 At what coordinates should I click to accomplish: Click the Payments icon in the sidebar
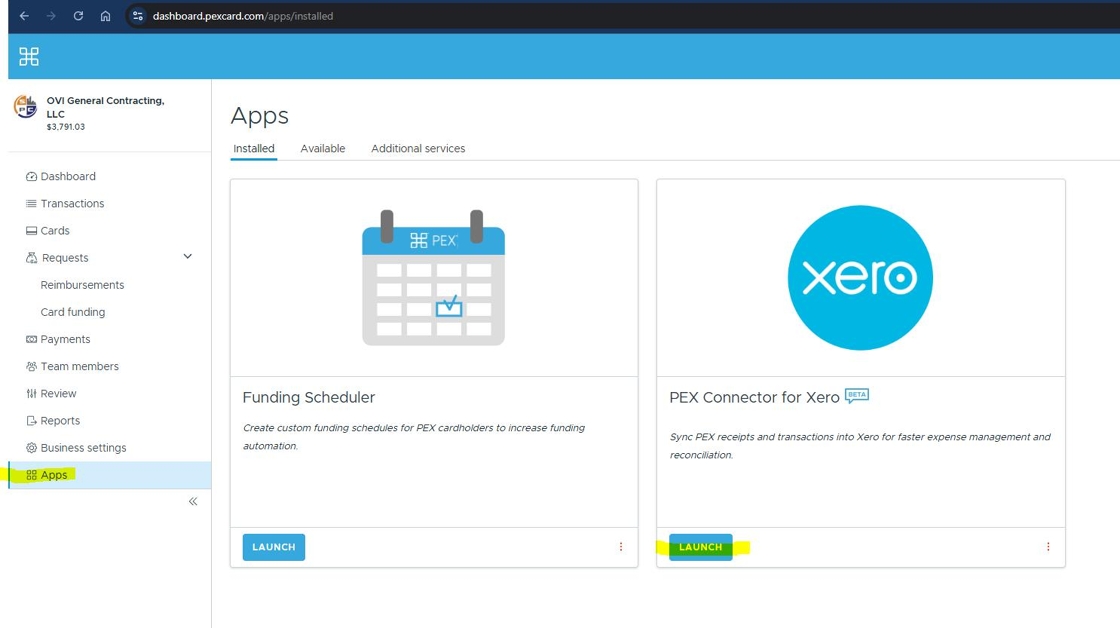point(31,339)
